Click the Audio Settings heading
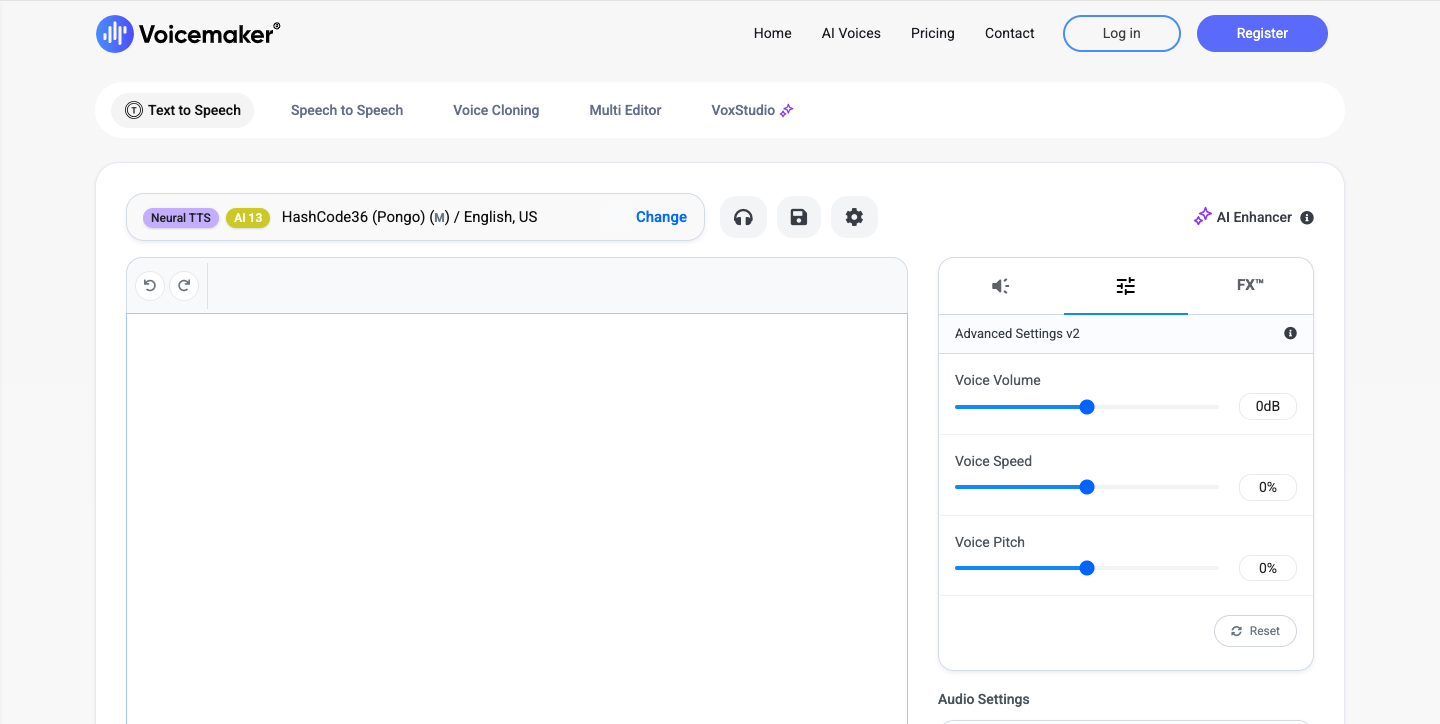 click(x=983, y=699)
